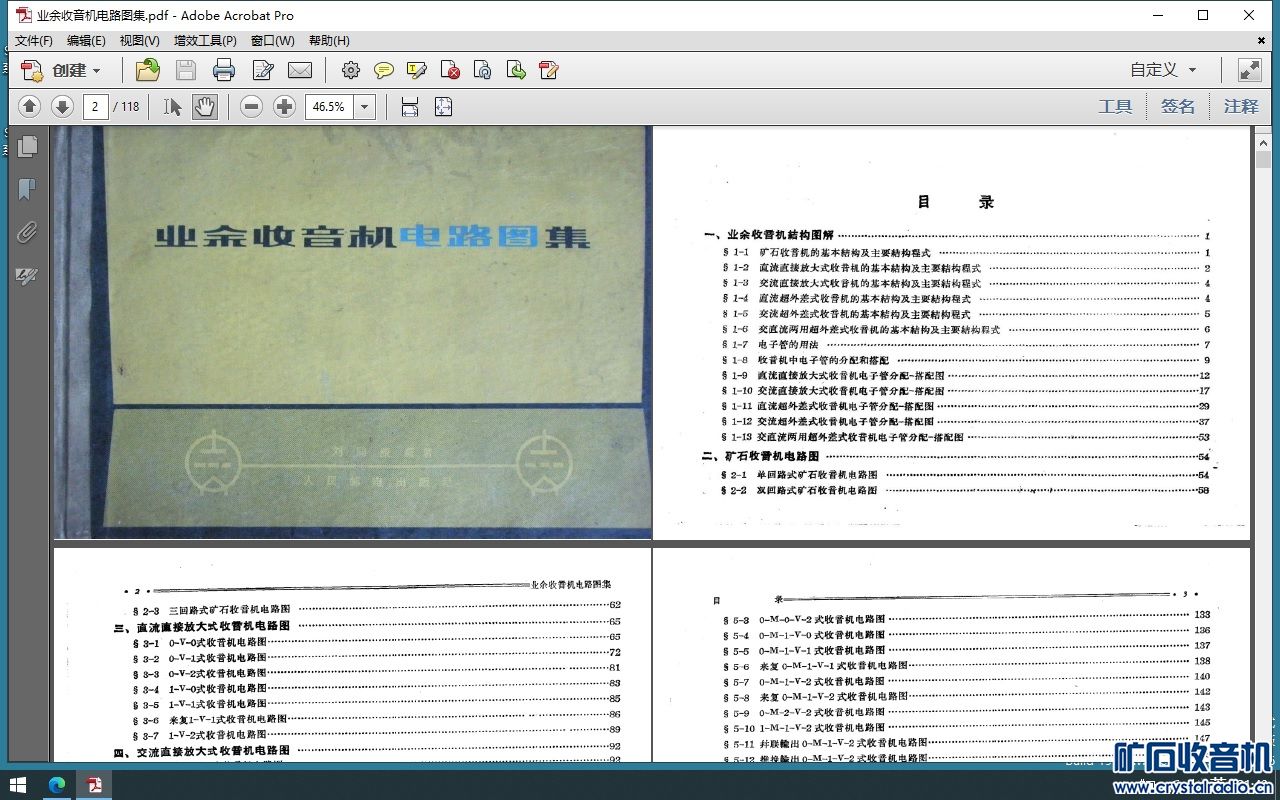Open a file with the folder icon
The image size is (1280, 800).
tap(148, 70)
